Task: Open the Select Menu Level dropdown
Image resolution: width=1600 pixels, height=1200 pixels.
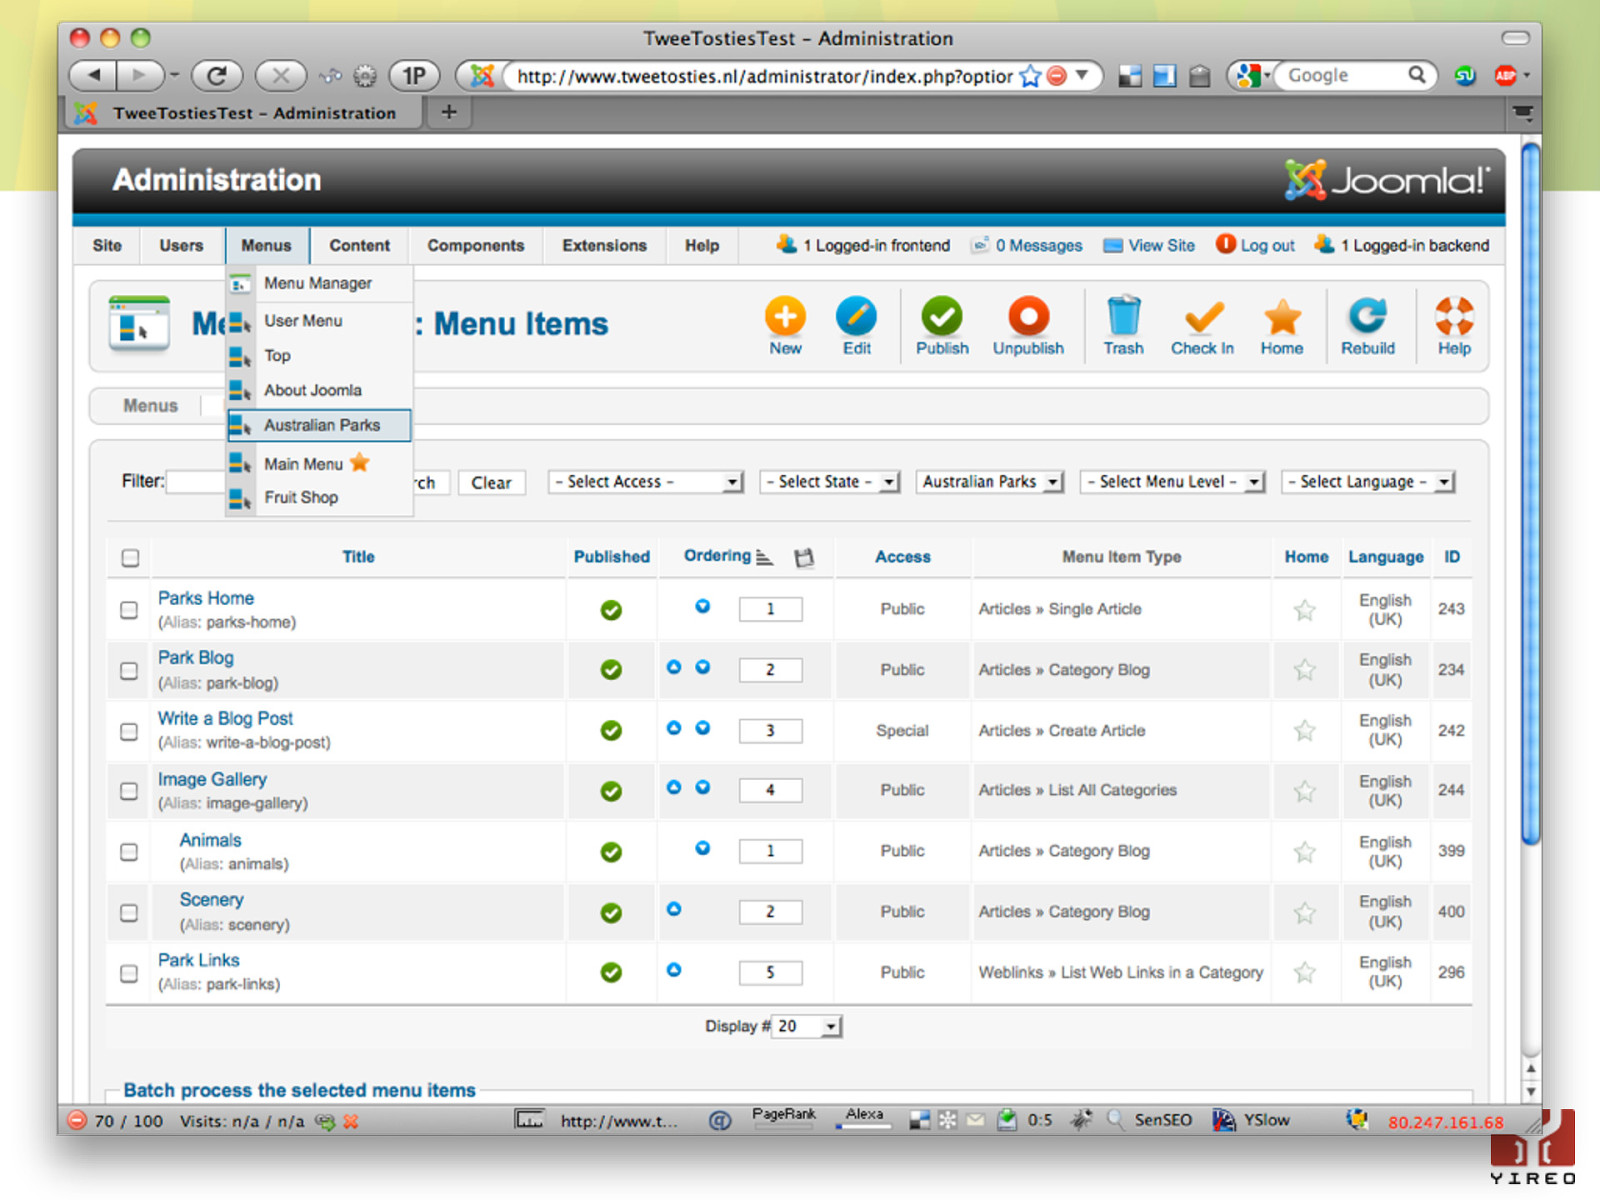Action: (x=1172, y=482)
